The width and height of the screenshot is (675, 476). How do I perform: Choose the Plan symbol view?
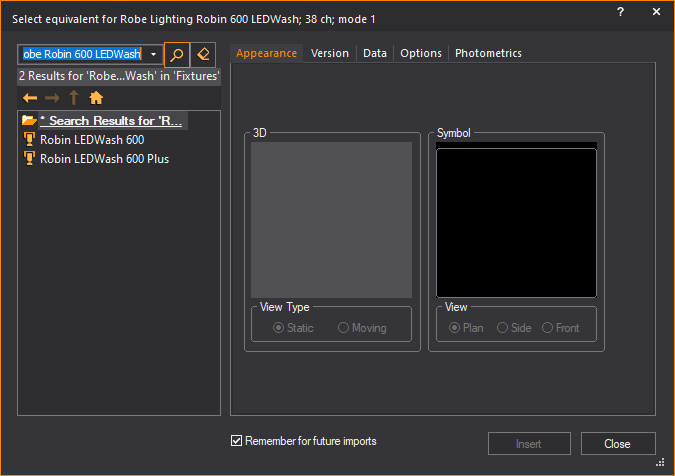466,328
